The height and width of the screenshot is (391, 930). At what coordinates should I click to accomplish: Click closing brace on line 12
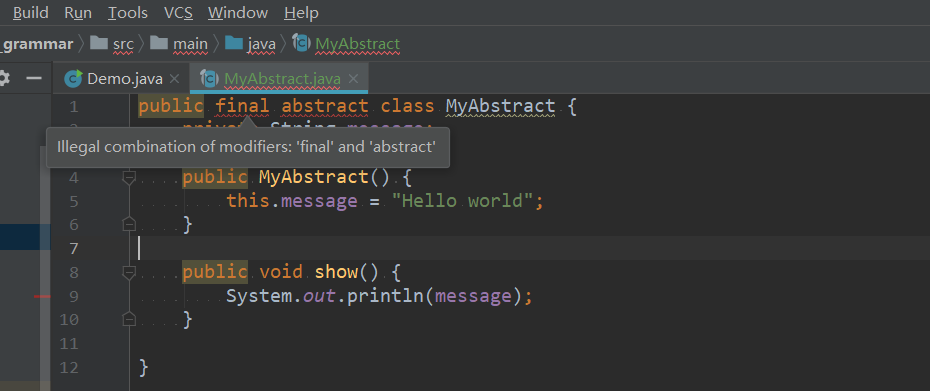[x=144, y=367]
